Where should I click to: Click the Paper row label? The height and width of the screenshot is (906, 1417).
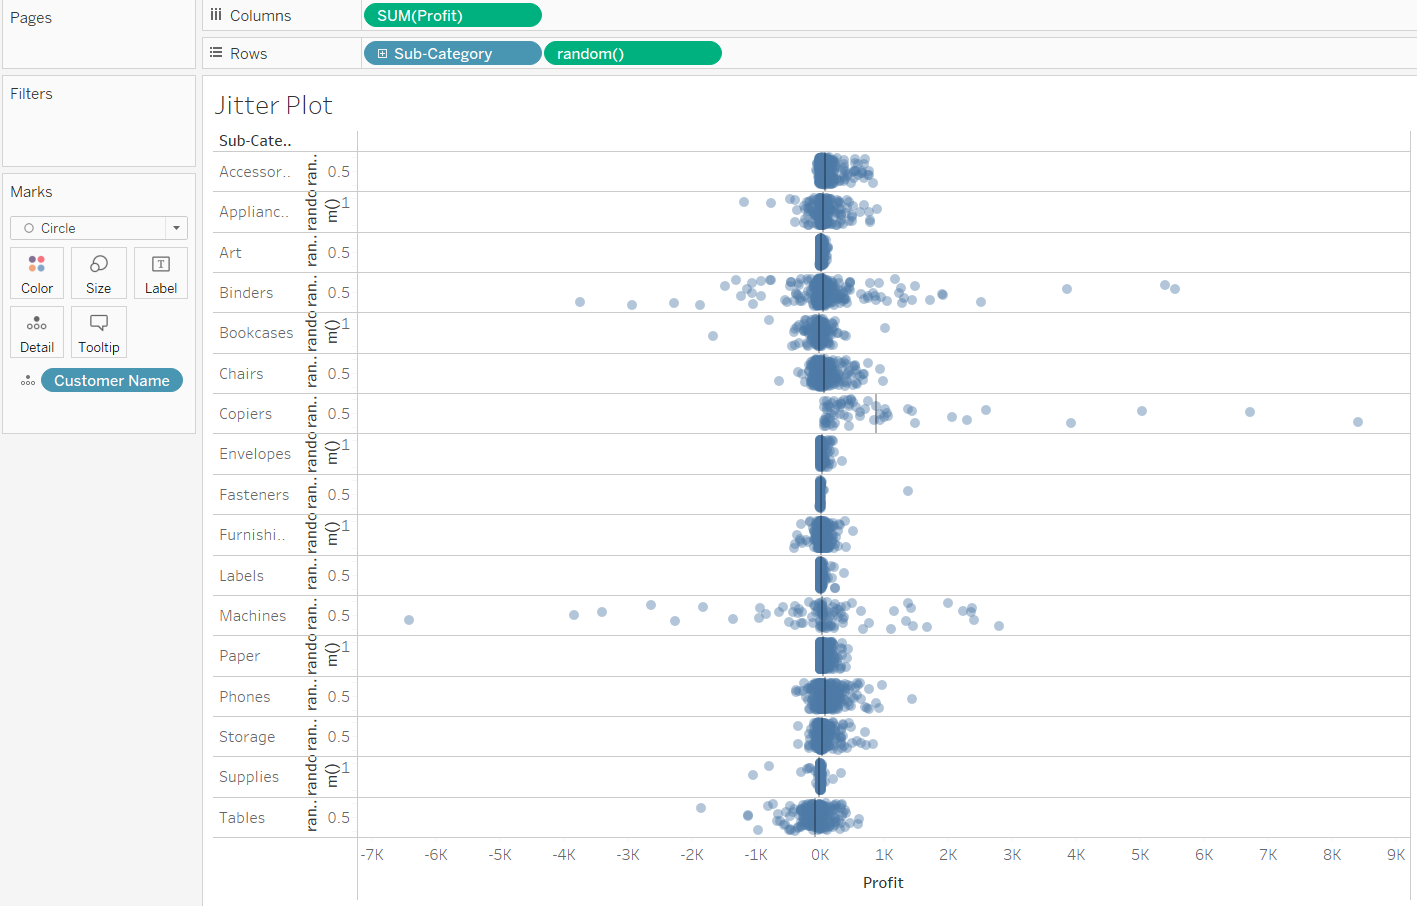coord(239,656)
